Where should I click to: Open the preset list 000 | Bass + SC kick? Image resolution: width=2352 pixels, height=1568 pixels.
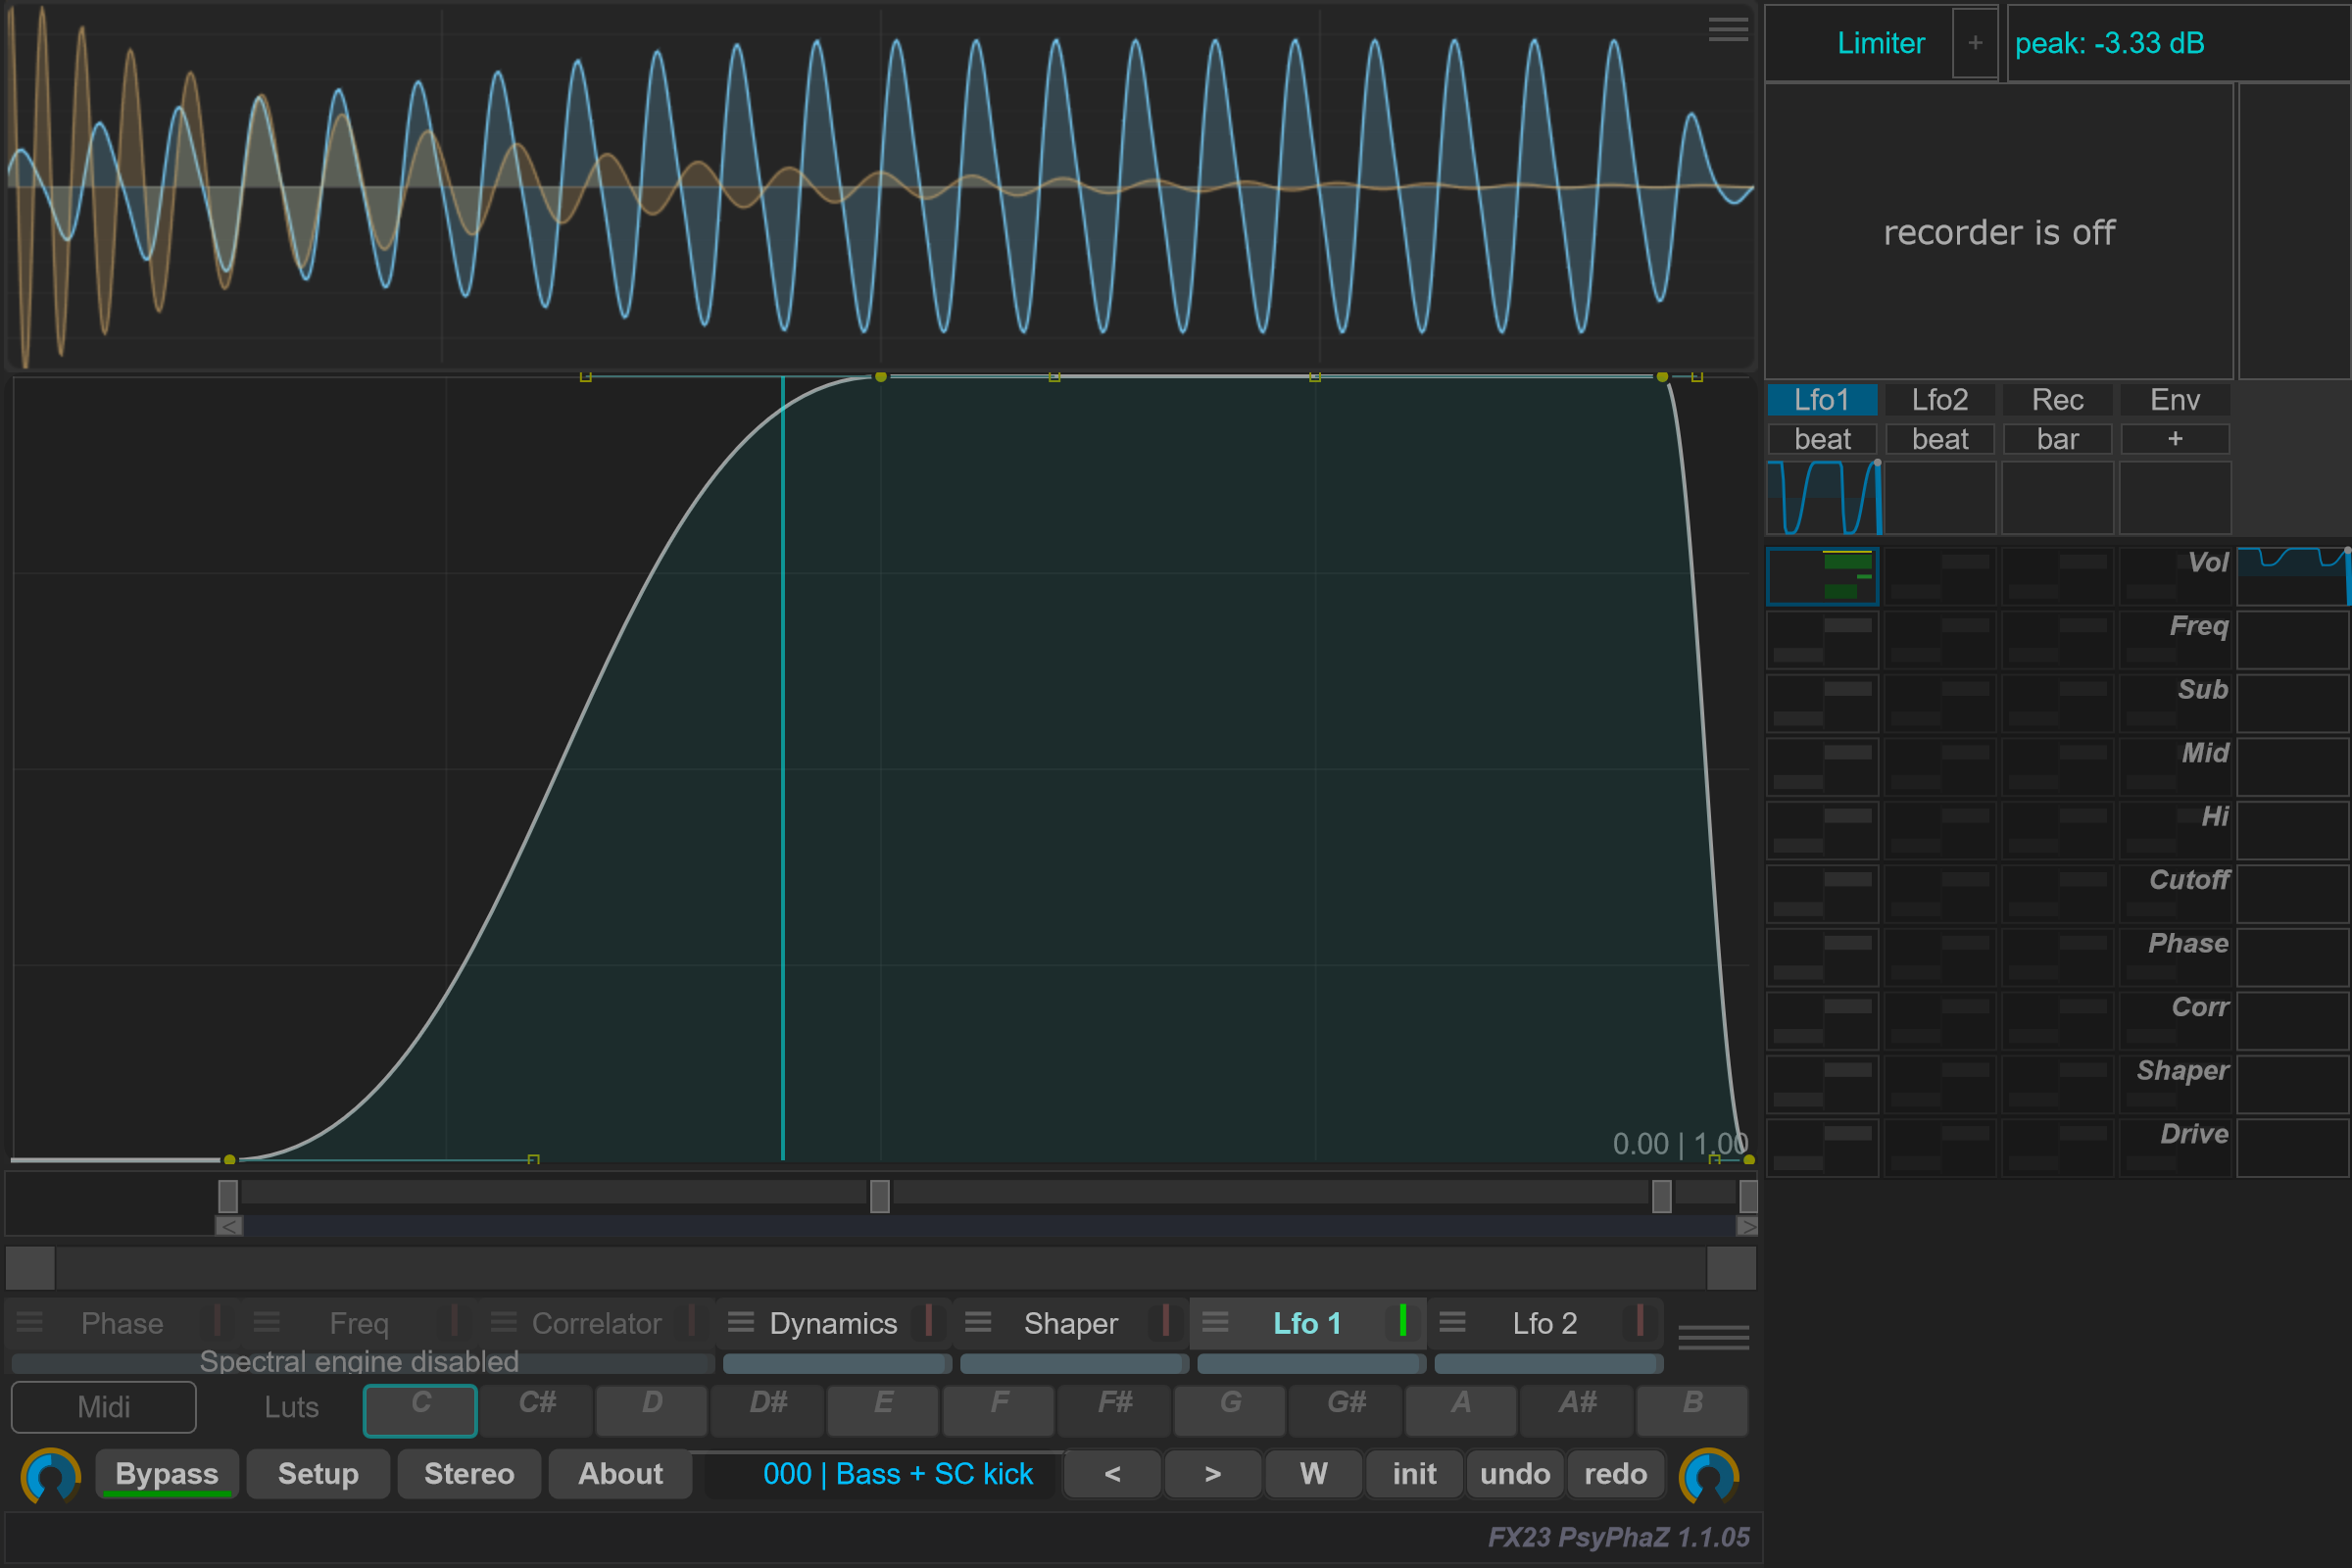(897, 1474)
